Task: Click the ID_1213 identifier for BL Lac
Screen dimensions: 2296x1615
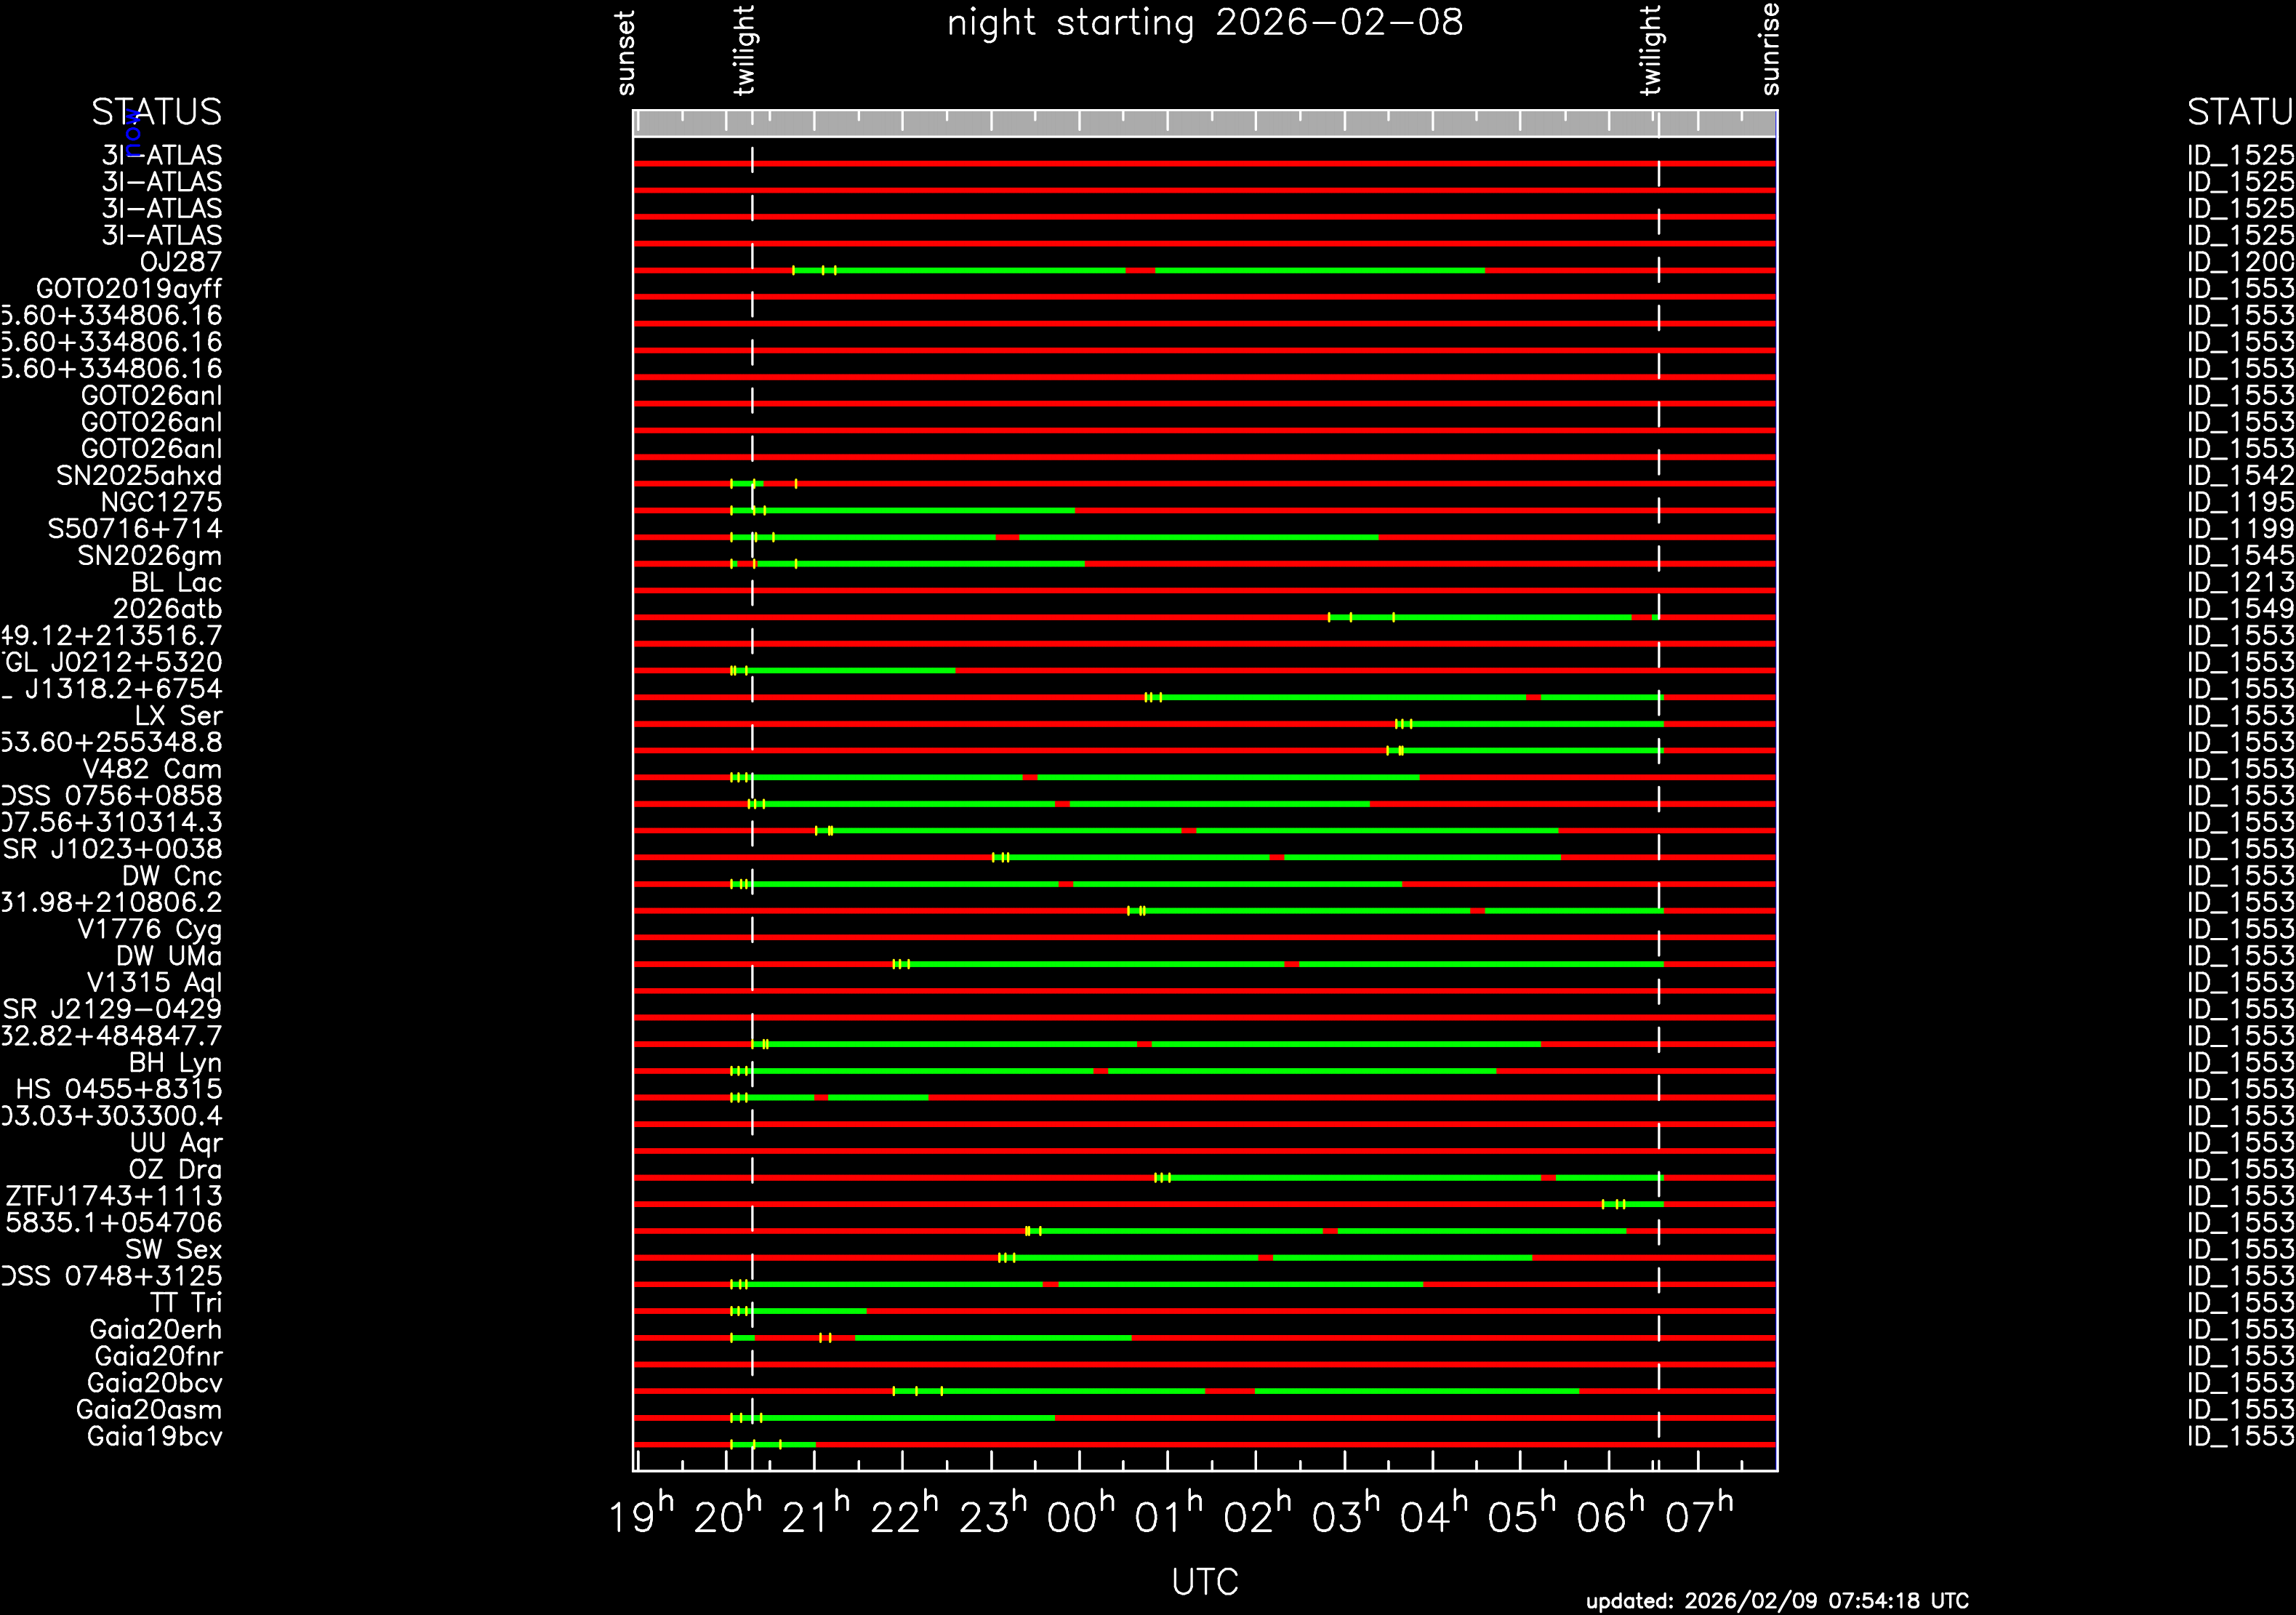Action: pyautogui.click(x=2239, y=582)
